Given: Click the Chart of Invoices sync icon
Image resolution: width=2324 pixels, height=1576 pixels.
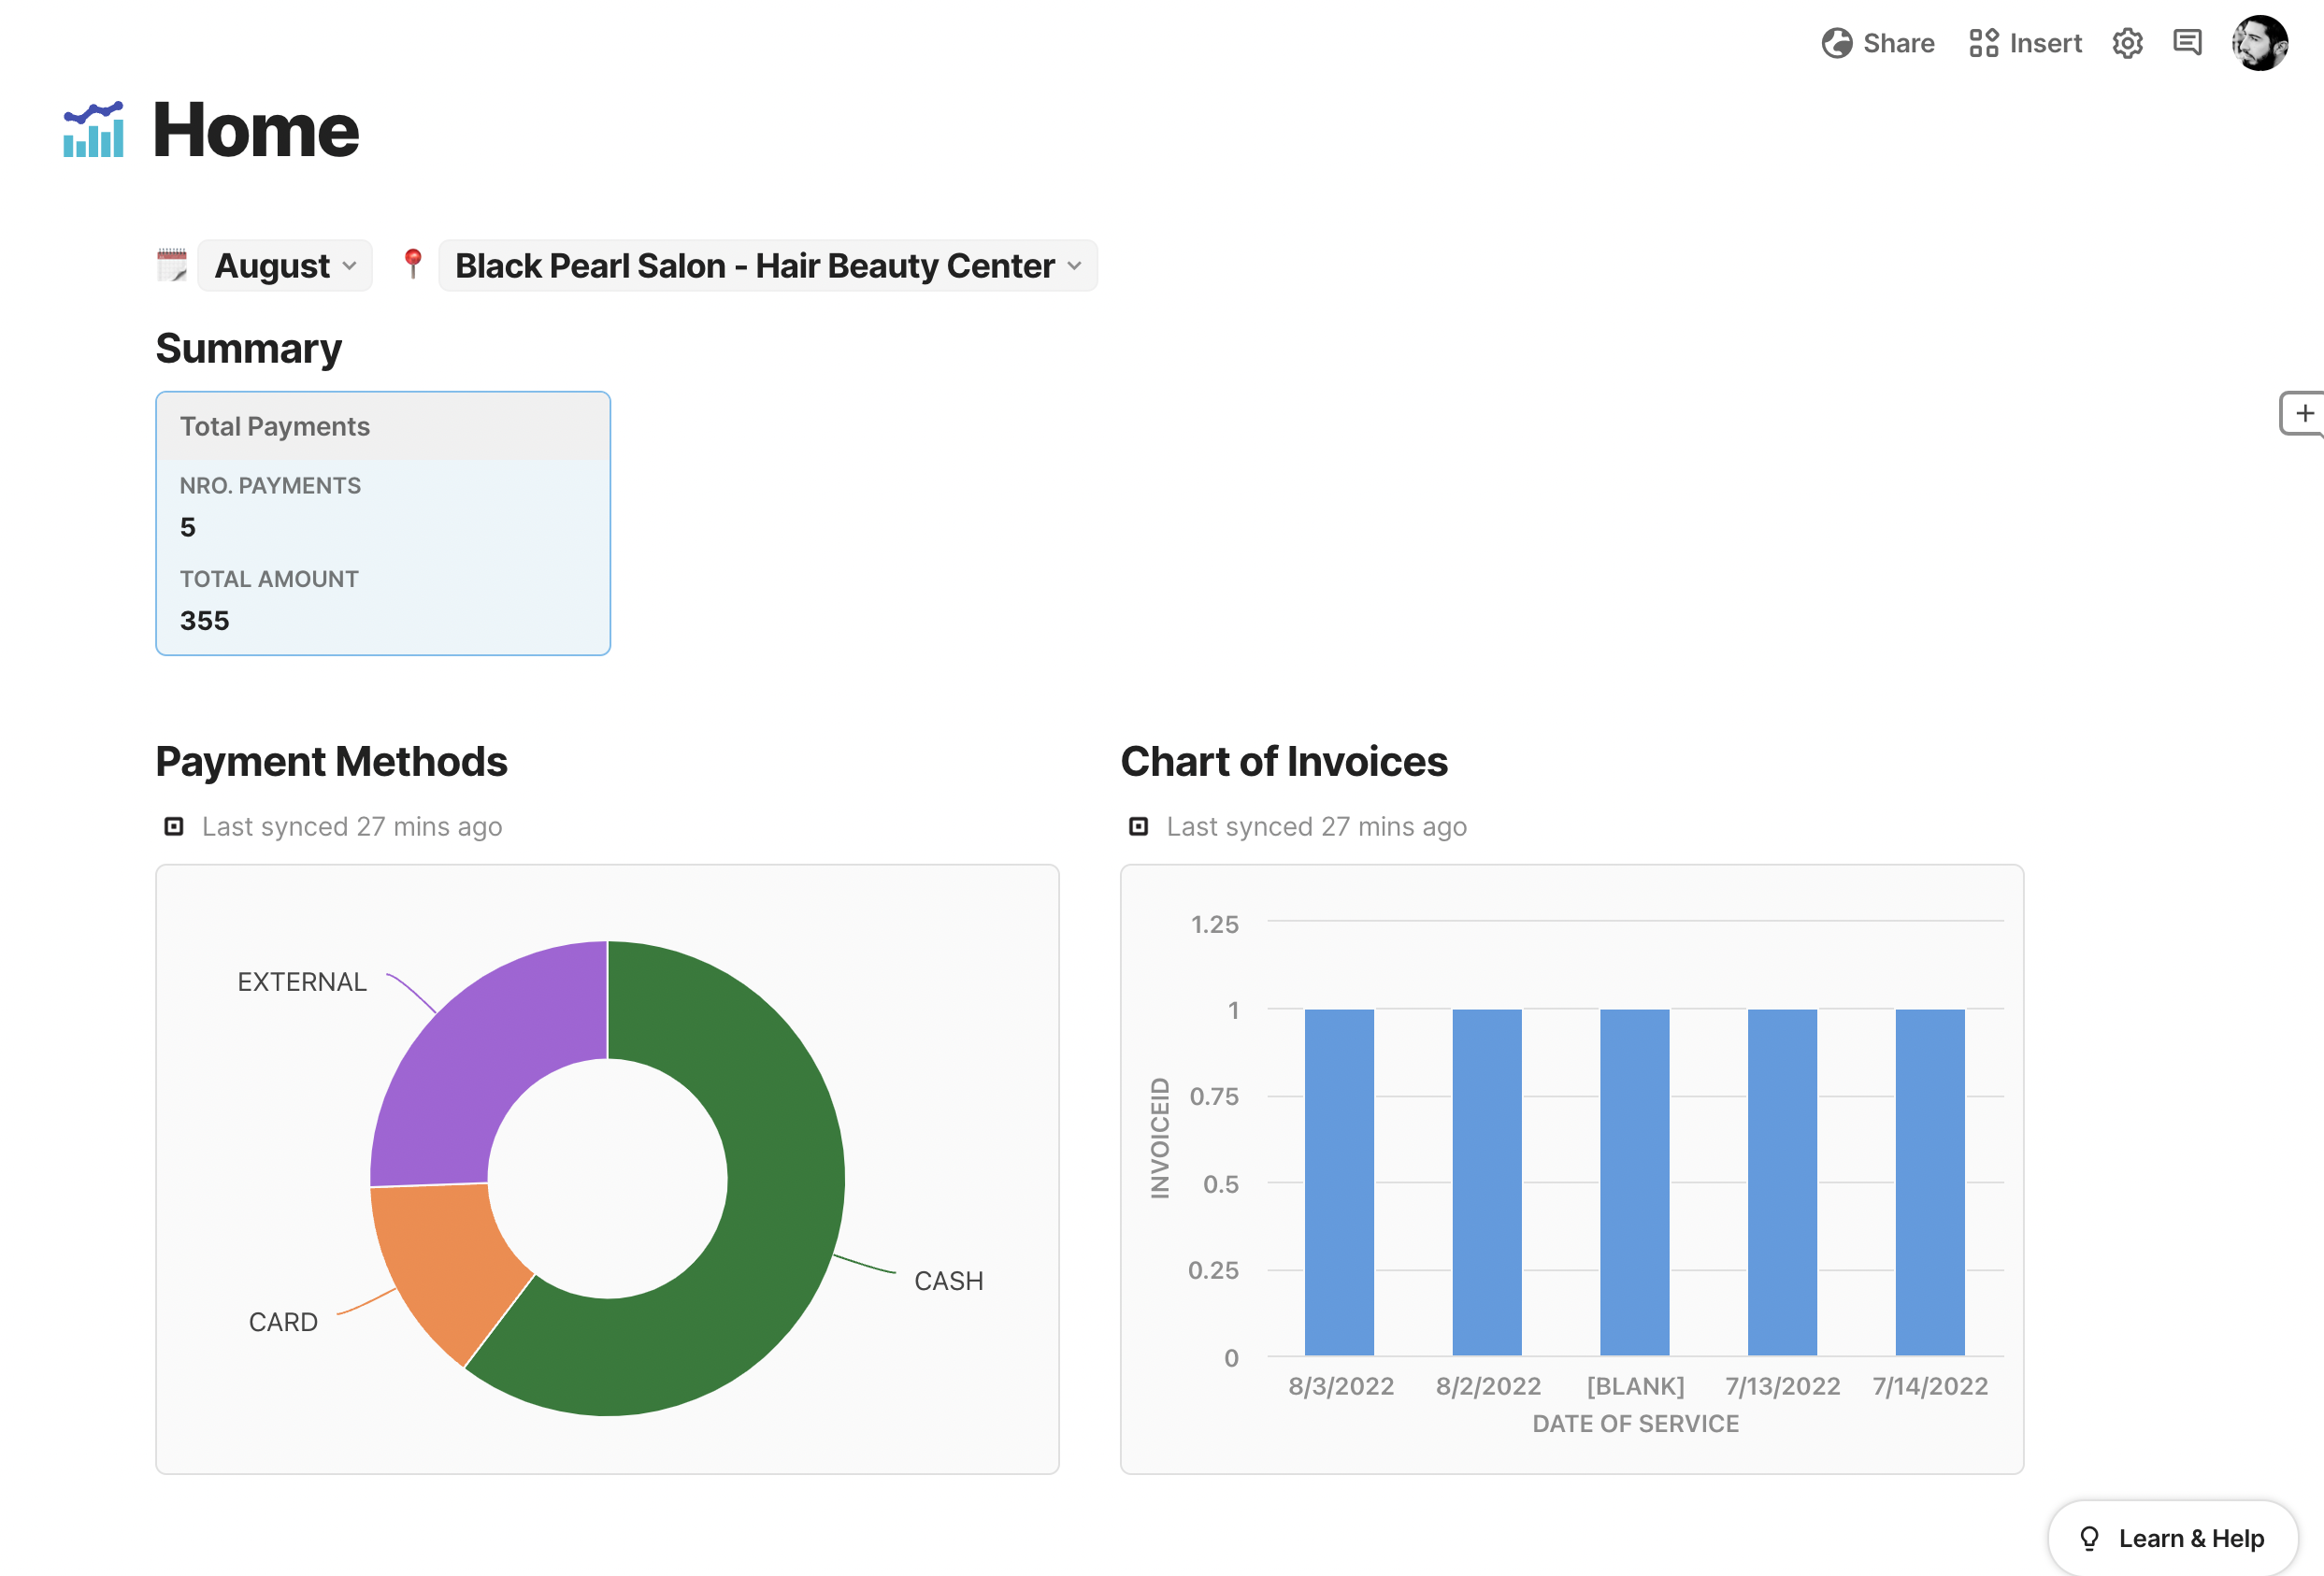Looking at the screenshot, I should [1138, 826].
